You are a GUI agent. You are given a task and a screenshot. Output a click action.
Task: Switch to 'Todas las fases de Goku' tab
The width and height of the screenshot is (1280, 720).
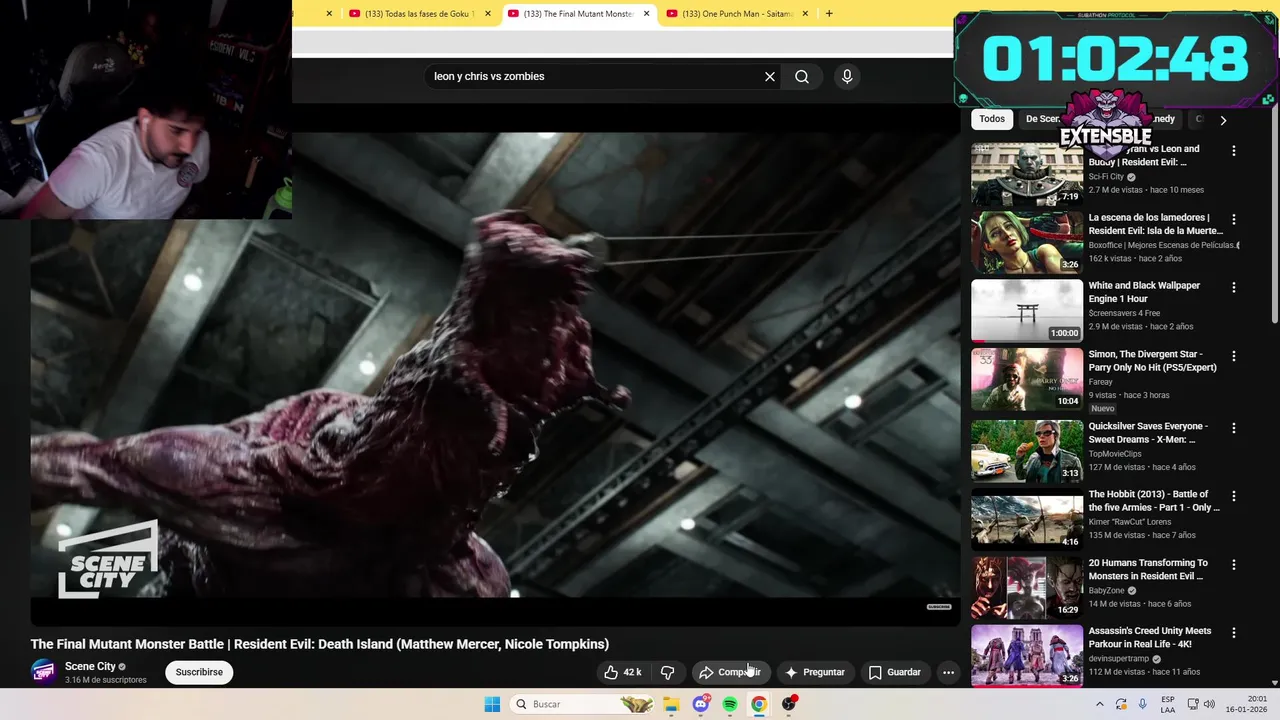pyautogui.click(x=420, y=14)
